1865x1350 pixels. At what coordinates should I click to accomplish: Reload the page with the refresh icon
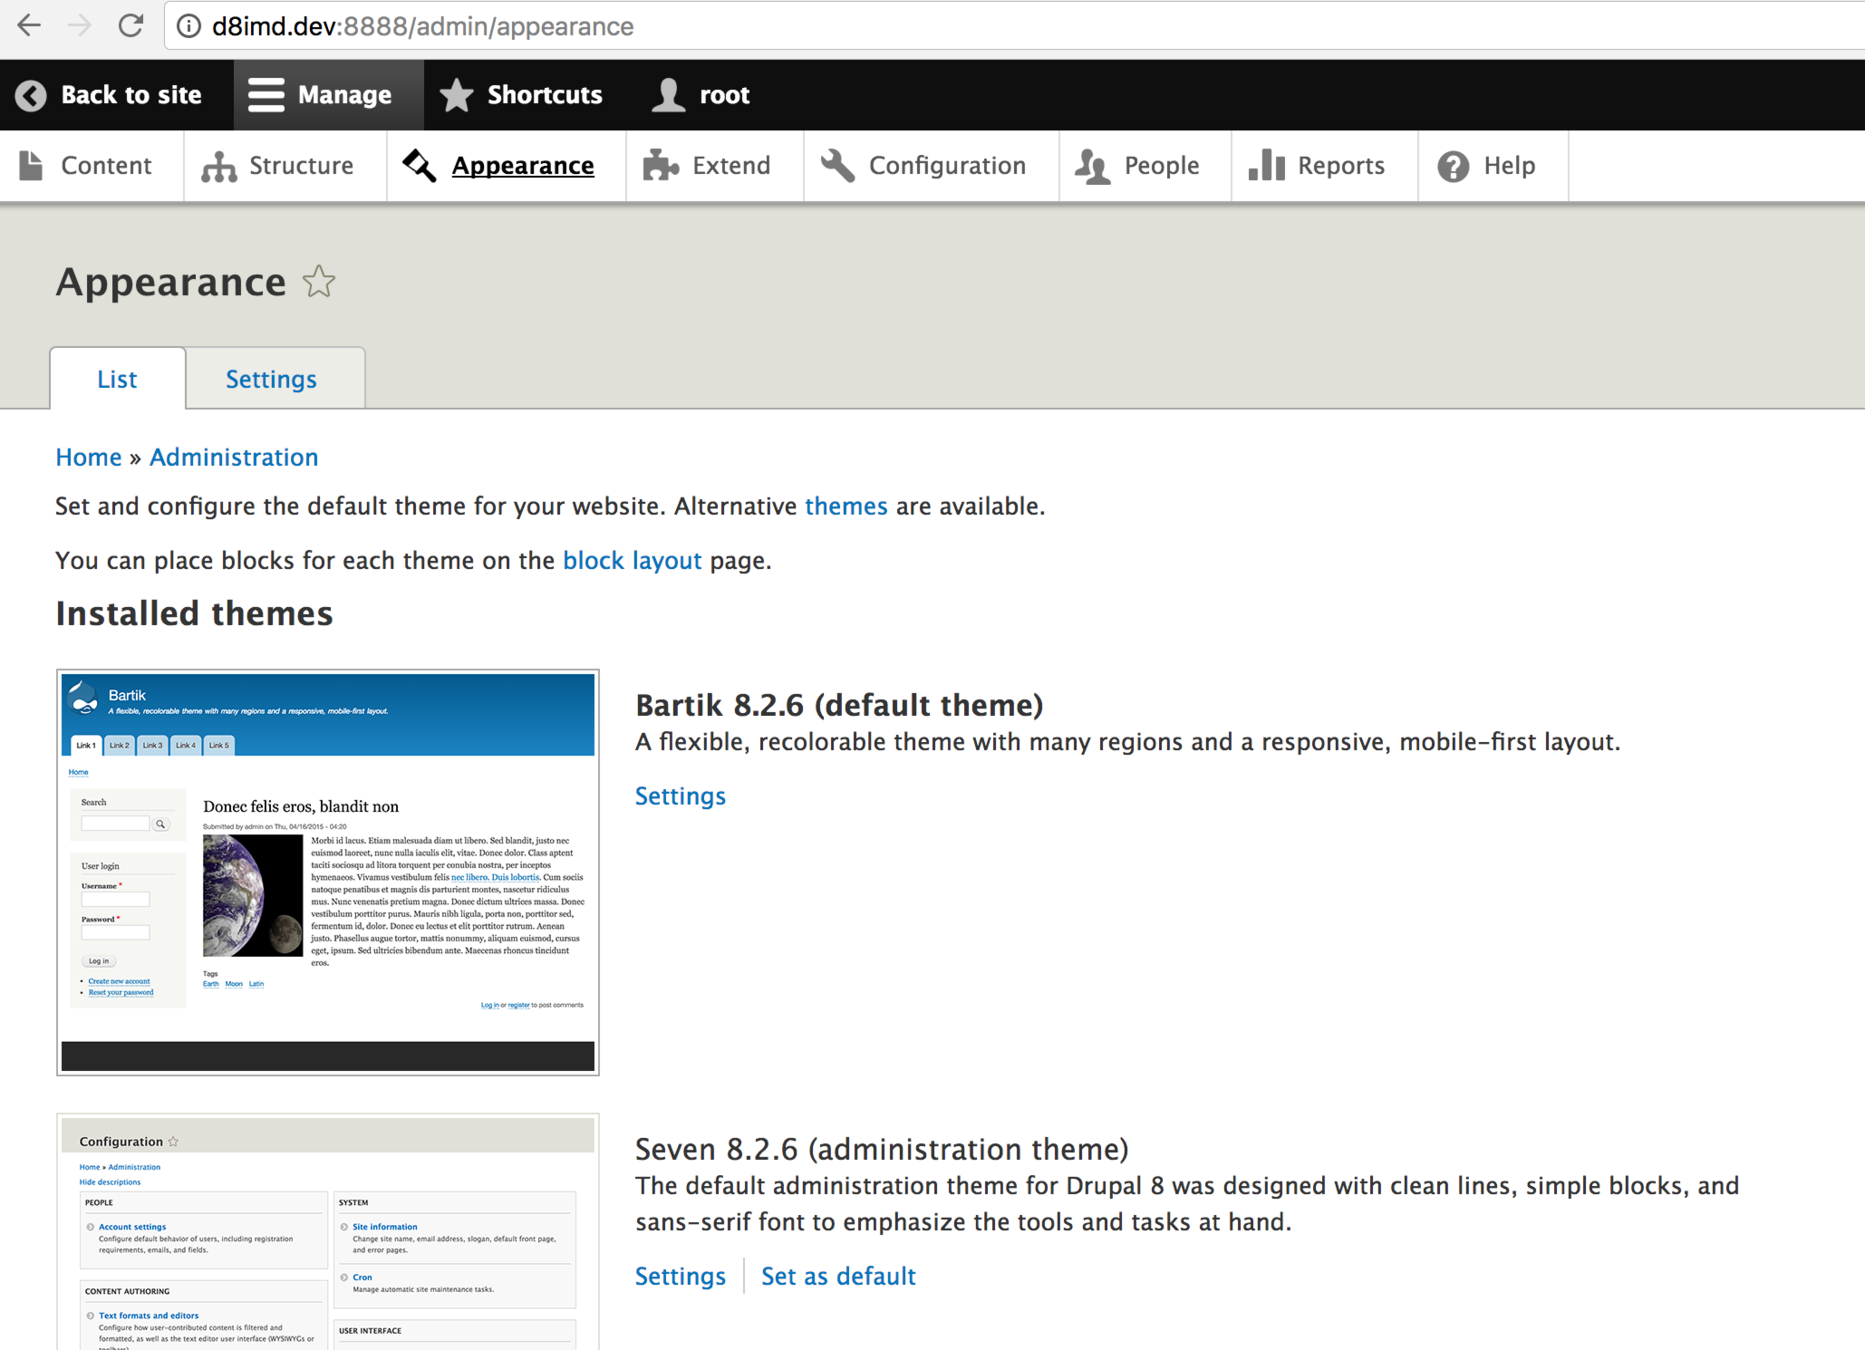pos(130,26)
